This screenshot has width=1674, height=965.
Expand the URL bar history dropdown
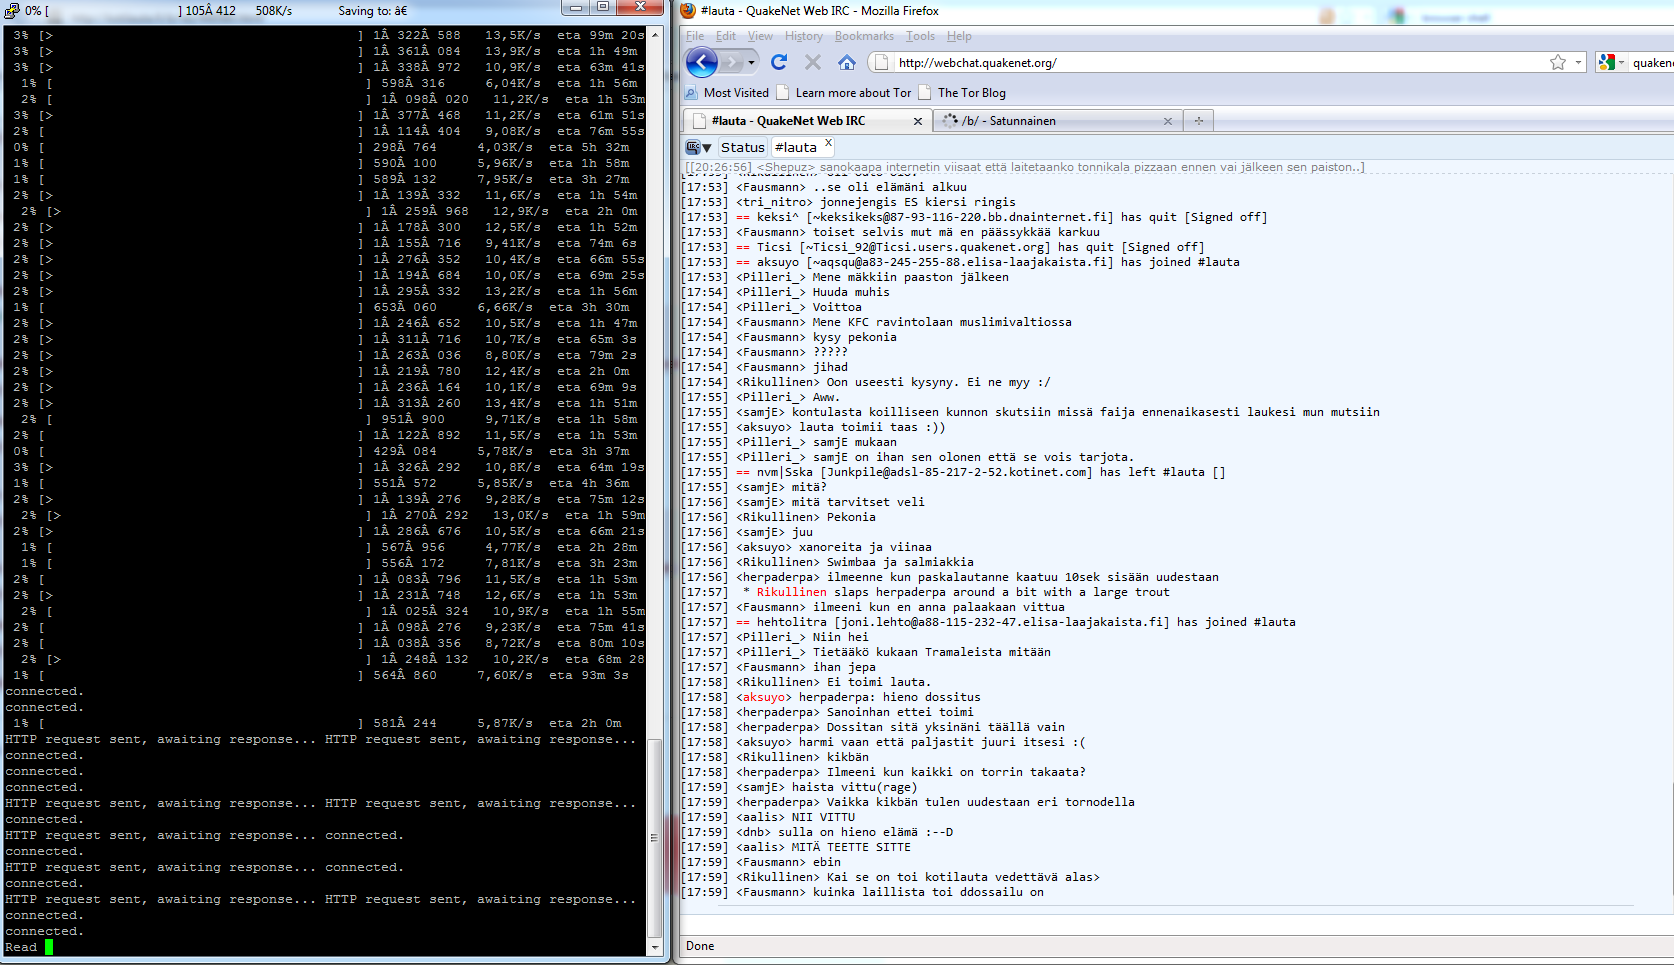[1578, 62]
